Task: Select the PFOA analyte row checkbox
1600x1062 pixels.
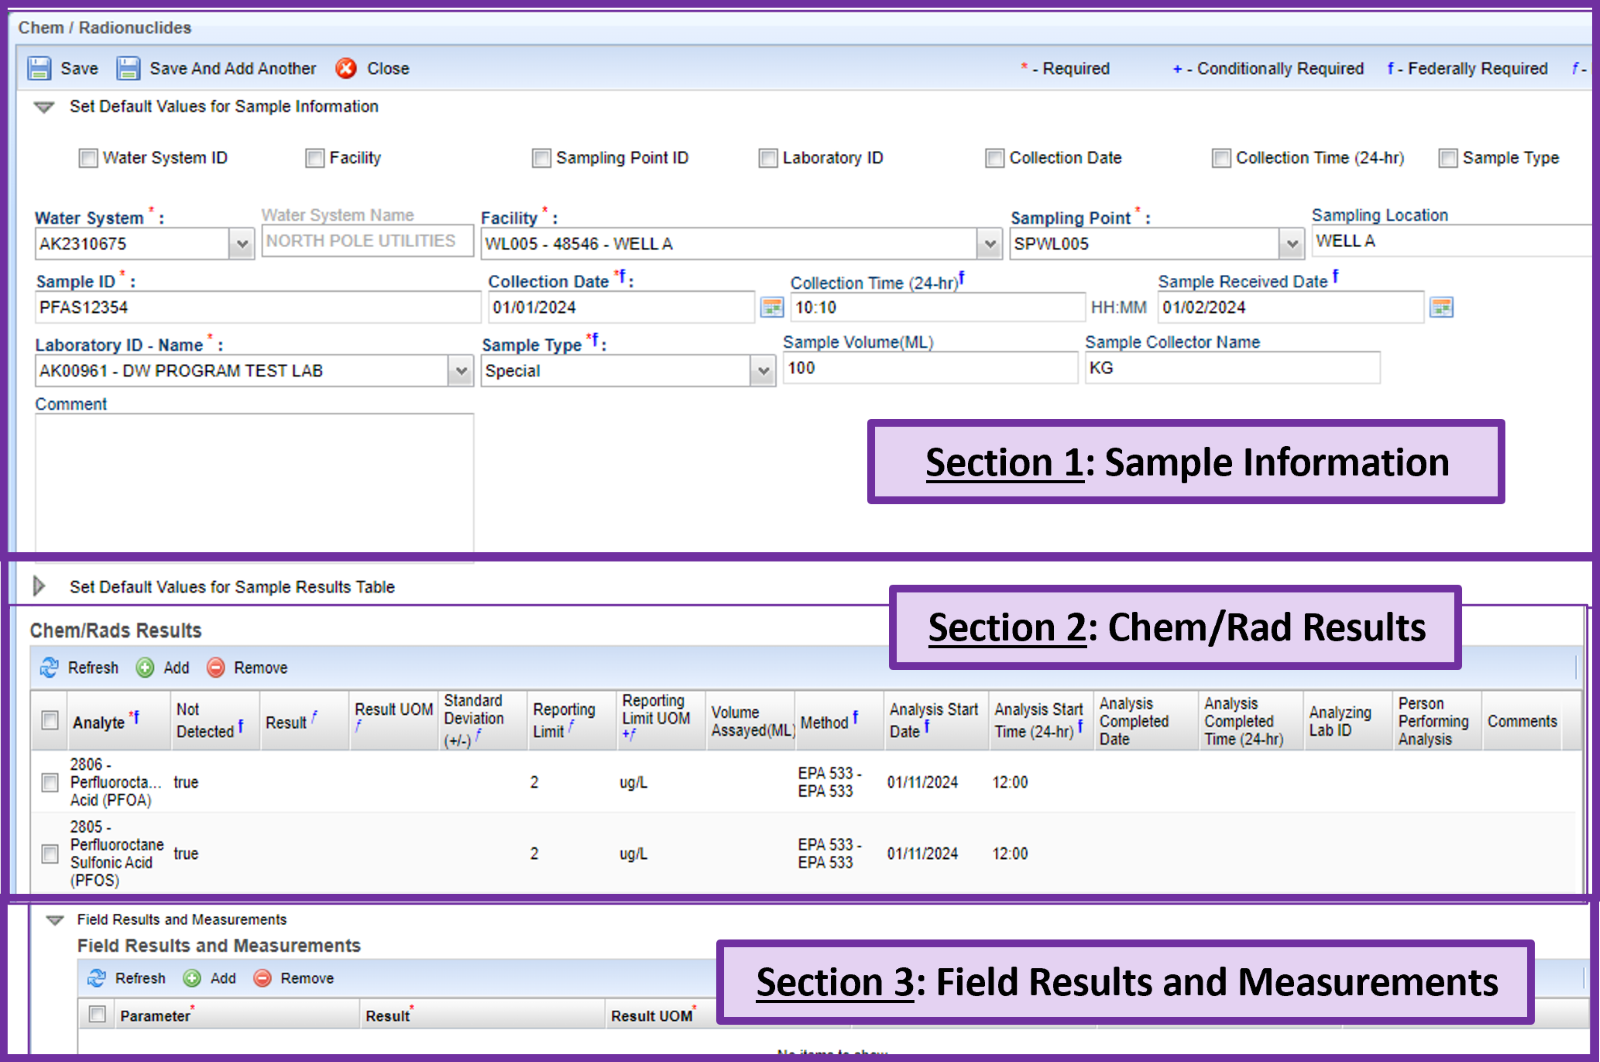Action: coord(50,782)
